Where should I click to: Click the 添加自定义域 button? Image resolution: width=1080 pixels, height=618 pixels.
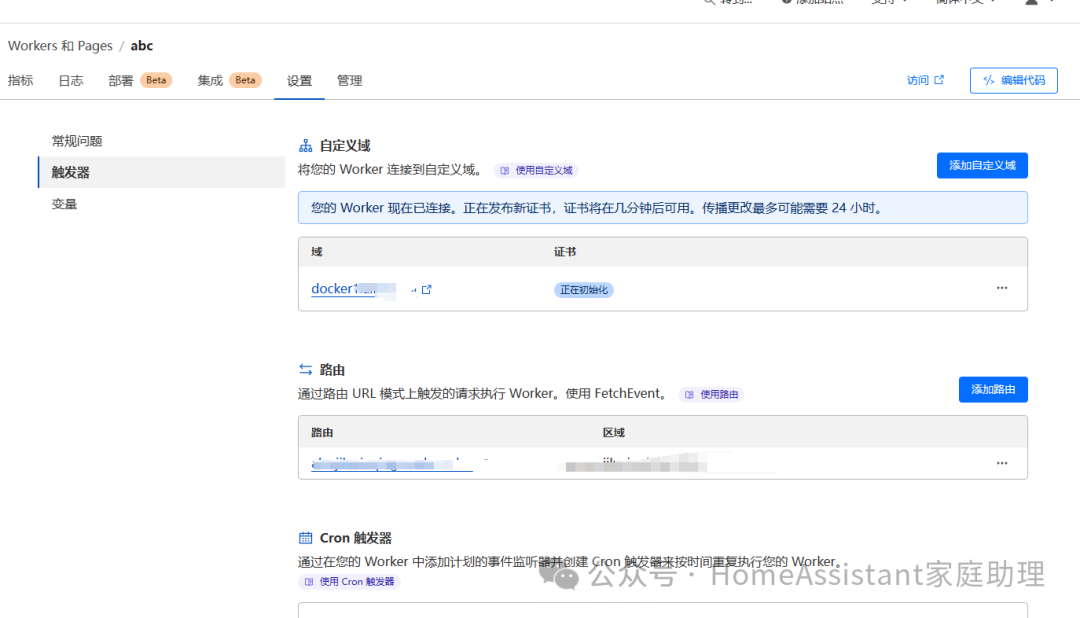point(982,165)
